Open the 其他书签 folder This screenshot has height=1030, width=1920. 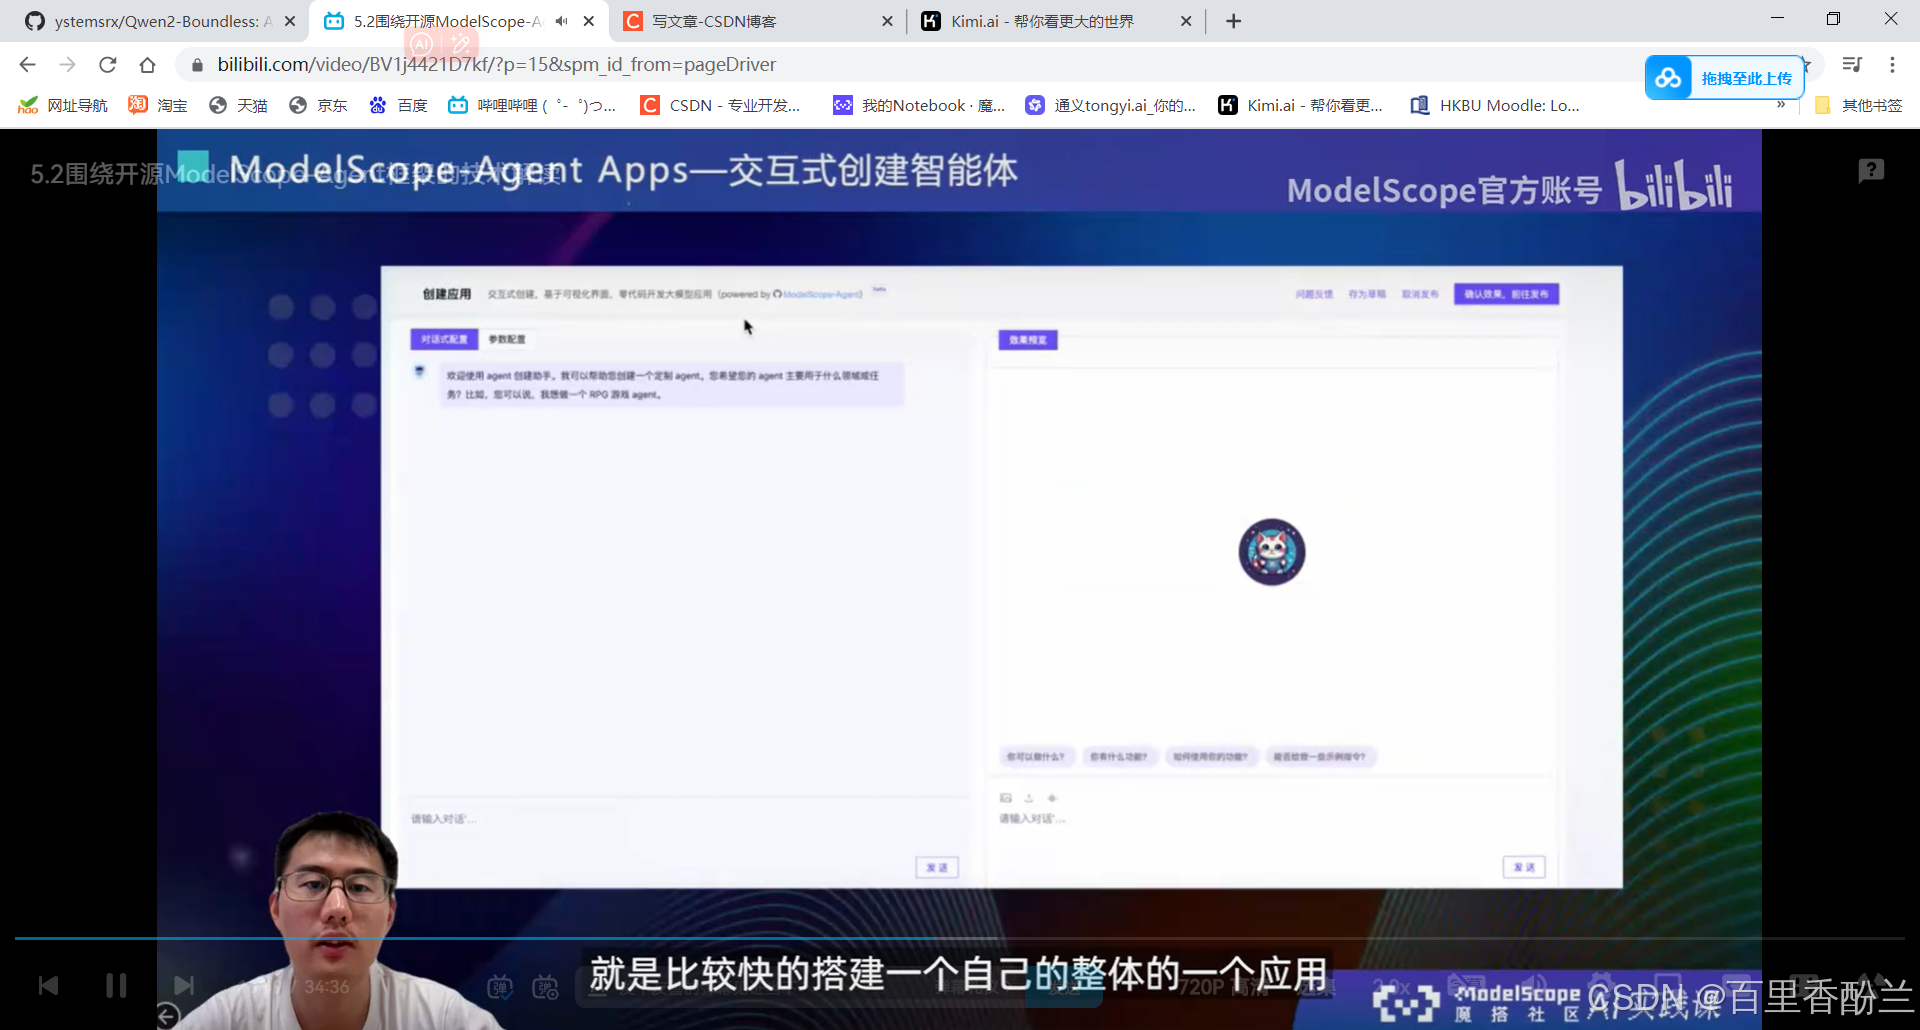1858,105
